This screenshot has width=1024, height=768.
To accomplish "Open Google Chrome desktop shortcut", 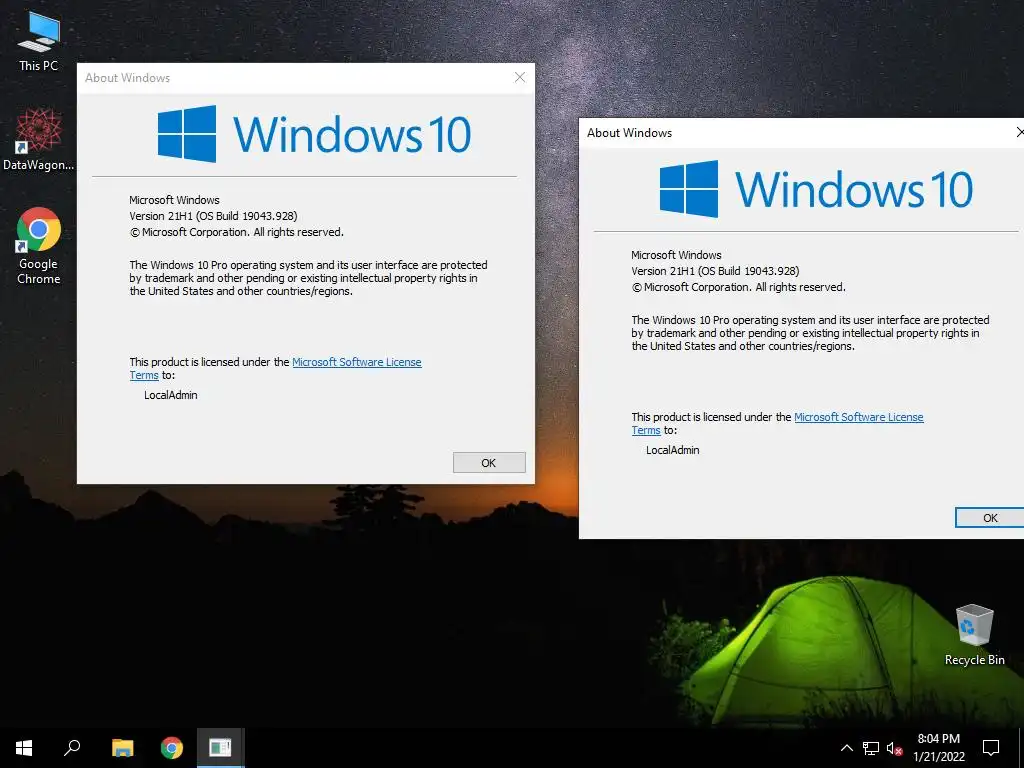I will click(39, 246).
